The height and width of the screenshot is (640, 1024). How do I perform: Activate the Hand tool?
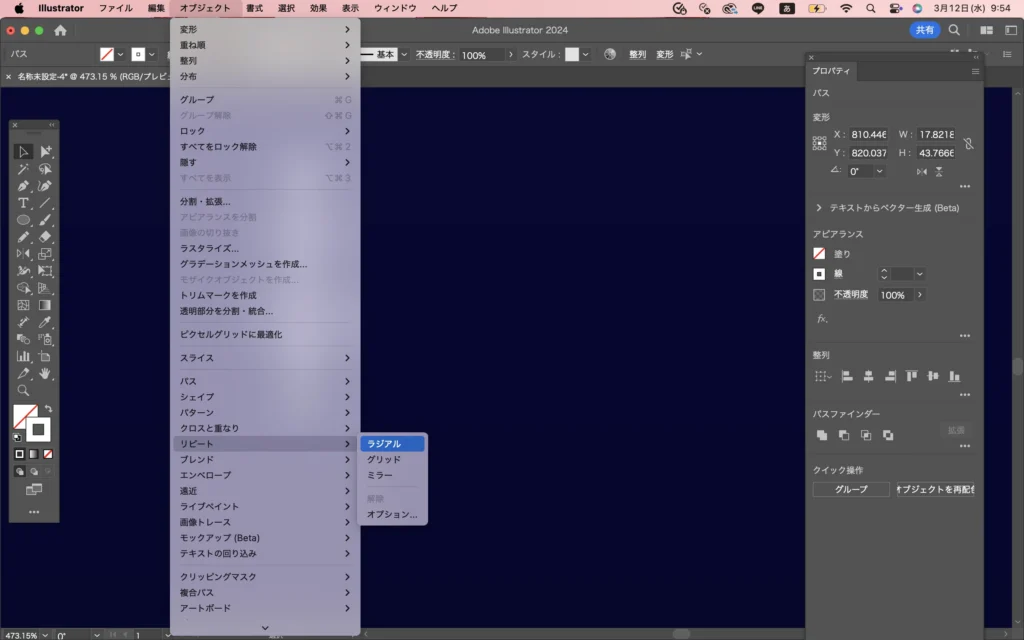pos(45,373)
